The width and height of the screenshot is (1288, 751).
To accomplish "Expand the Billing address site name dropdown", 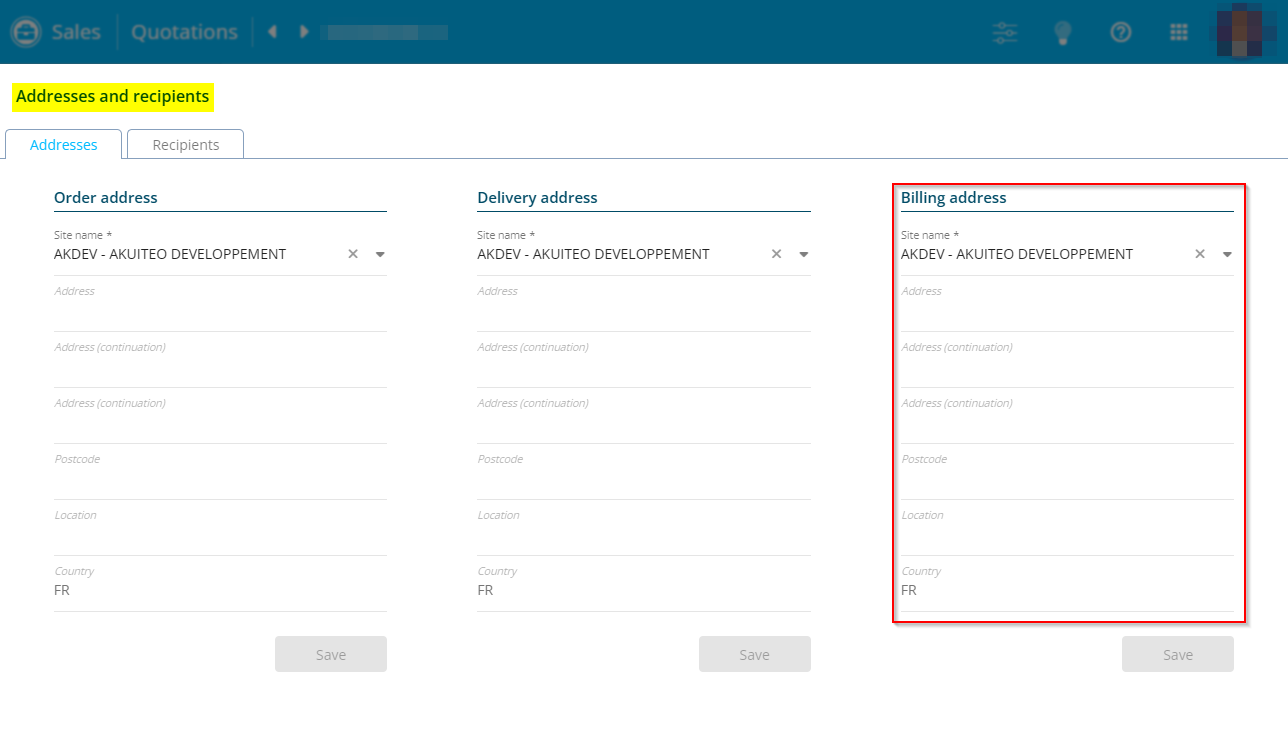I will tap(1227, 254).
